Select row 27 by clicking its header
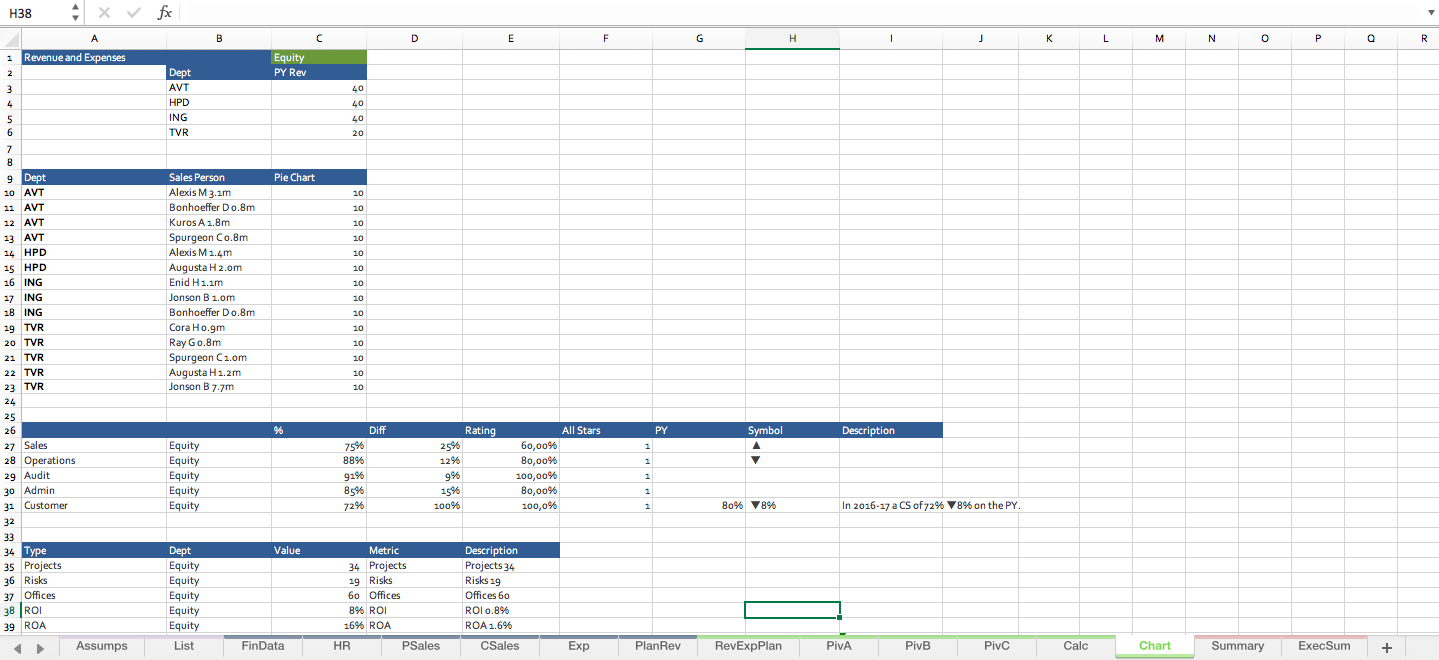The height and width of the screenshot is (660, 1439). [8, 445]
